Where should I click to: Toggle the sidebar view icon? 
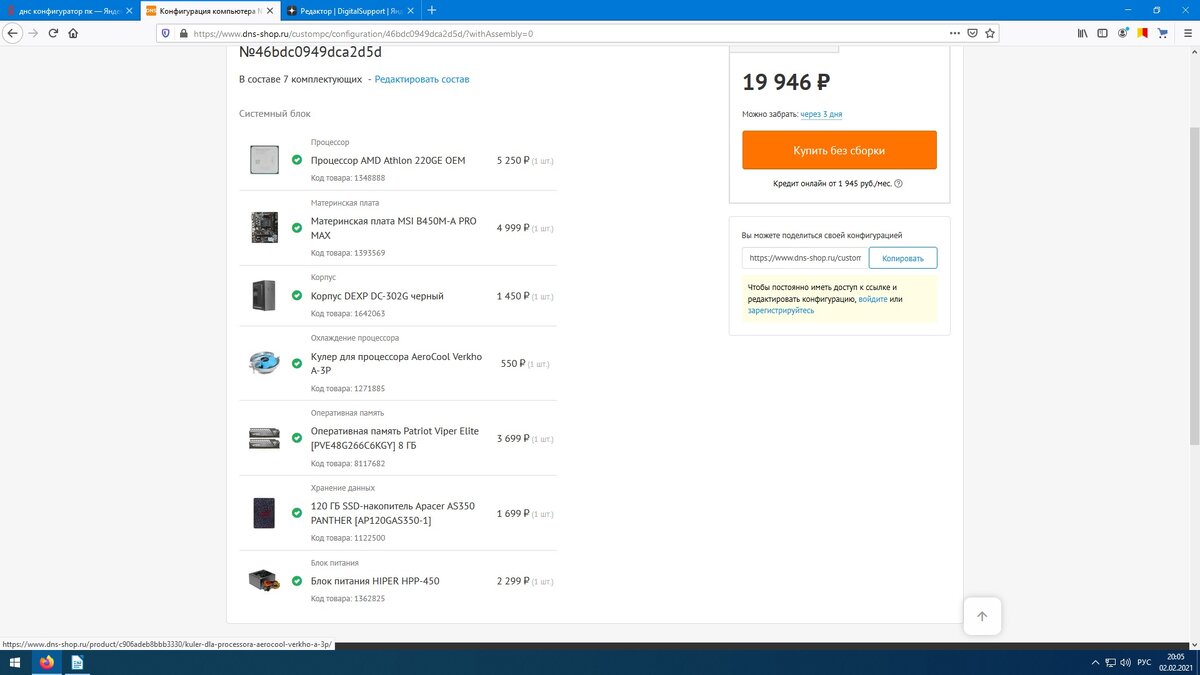1103,33
